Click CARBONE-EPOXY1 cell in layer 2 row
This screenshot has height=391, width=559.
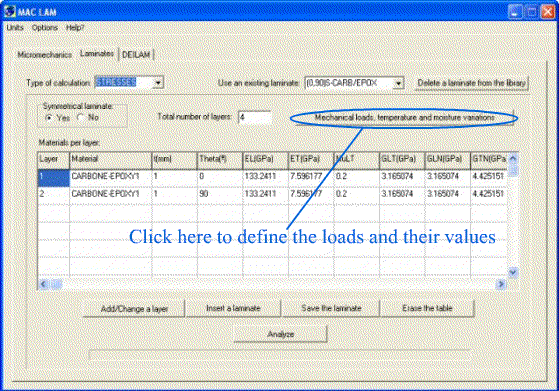click(111, 196)
